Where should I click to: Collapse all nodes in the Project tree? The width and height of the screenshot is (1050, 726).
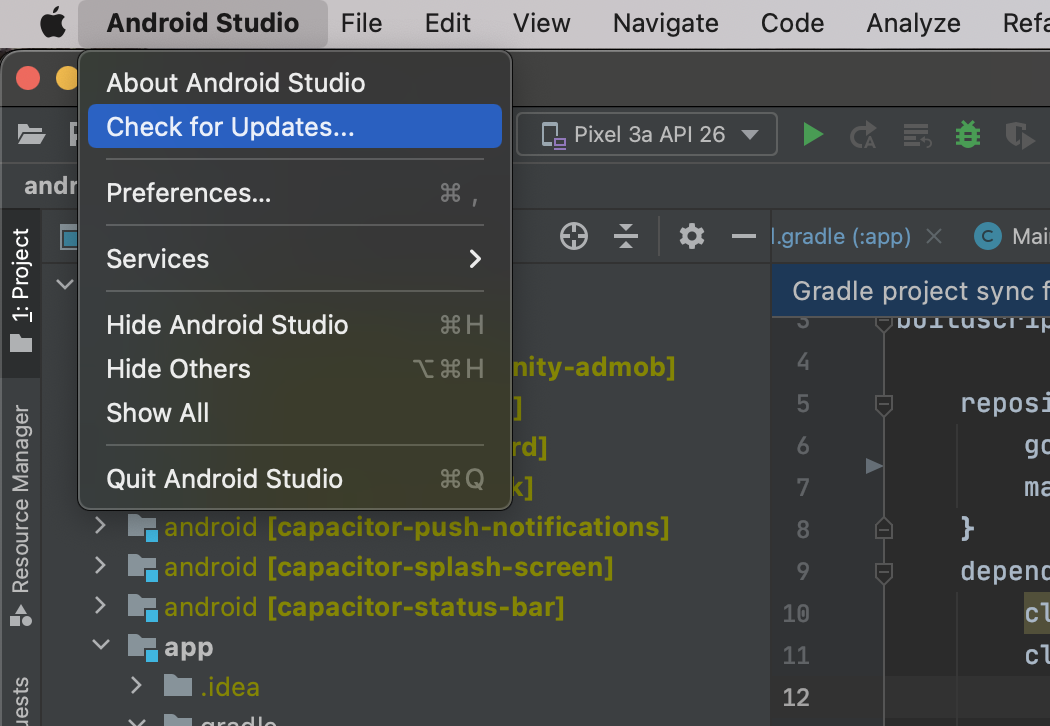[626, 236]
